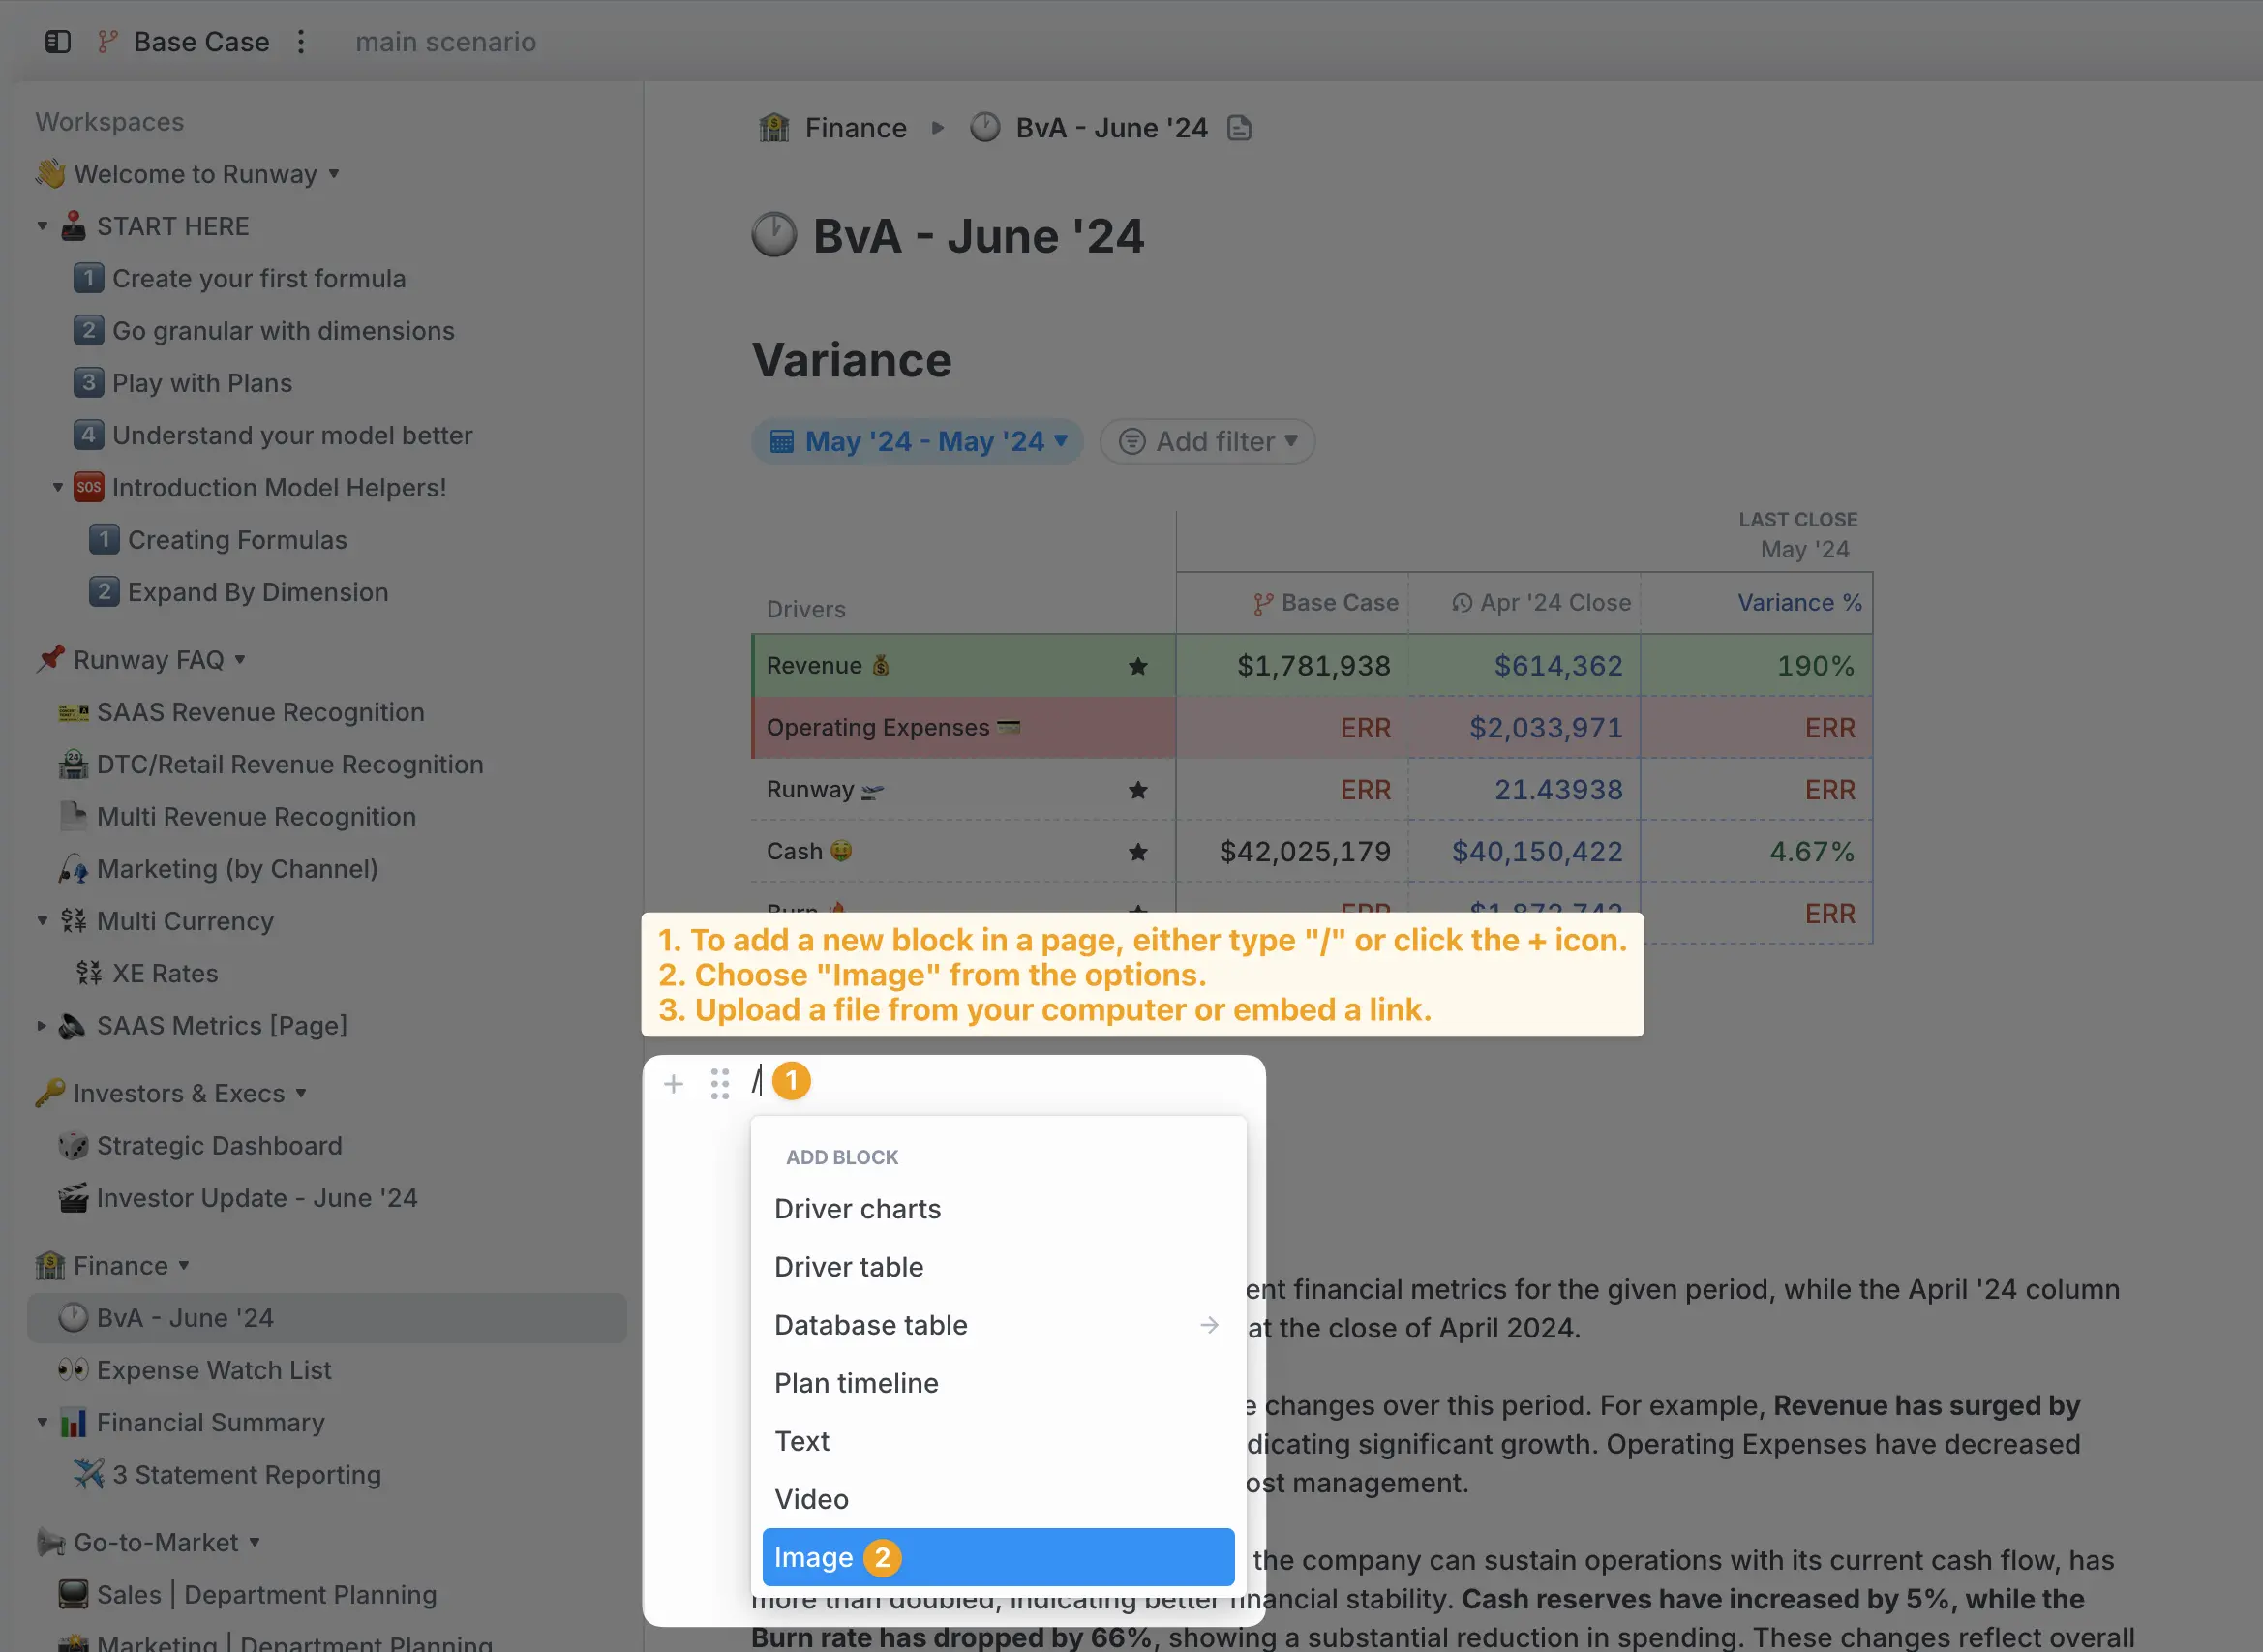This screenshot has height=1652, width=2263.
Task: Collapse Introduction Model Helpers tree
Action: point(58,488)
